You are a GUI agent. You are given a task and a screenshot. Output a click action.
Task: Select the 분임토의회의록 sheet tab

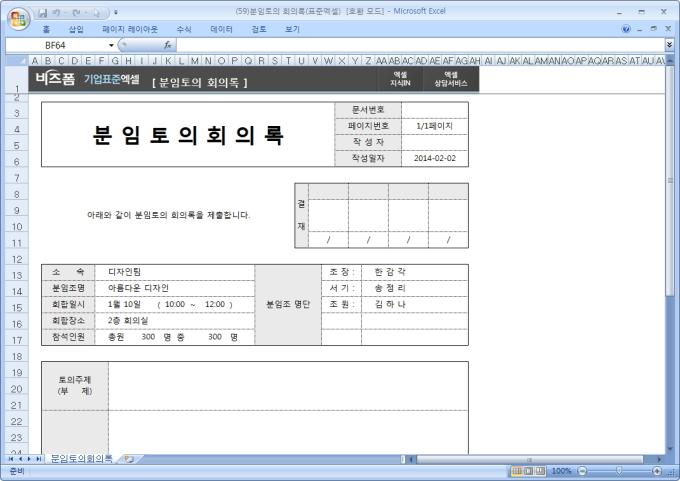81,459
